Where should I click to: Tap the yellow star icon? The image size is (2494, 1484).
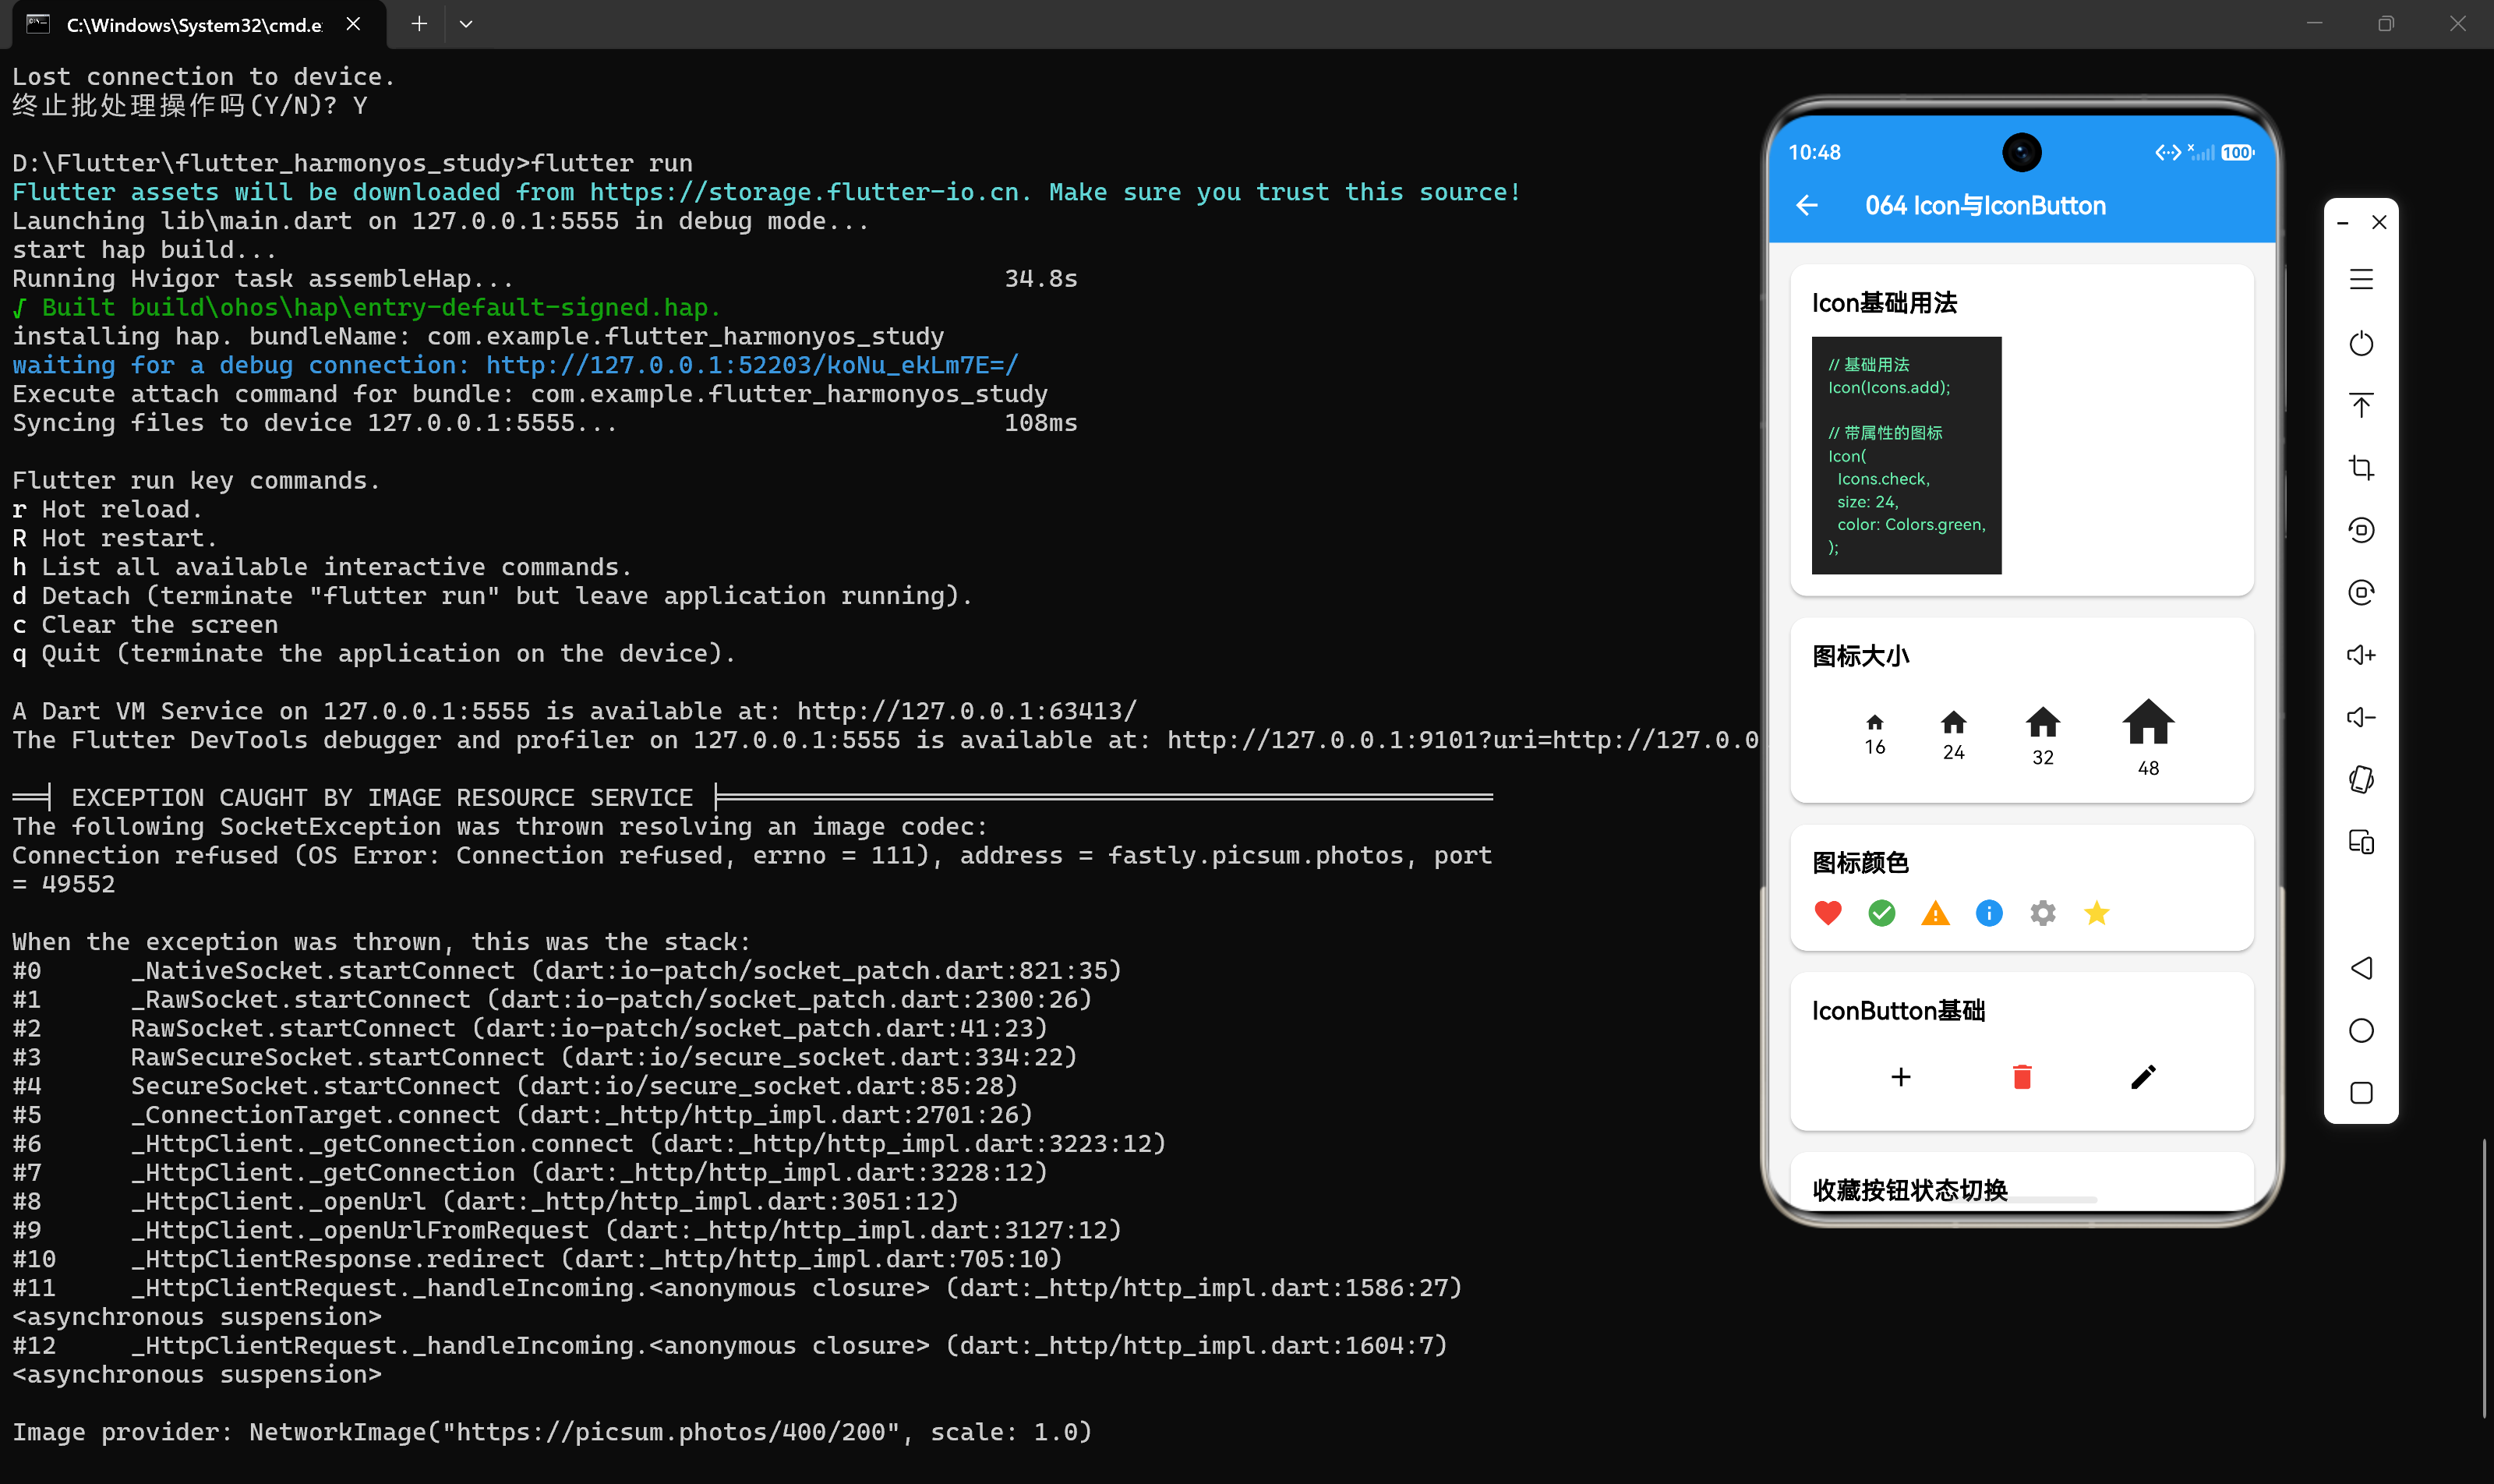[x=2097, y=913]
